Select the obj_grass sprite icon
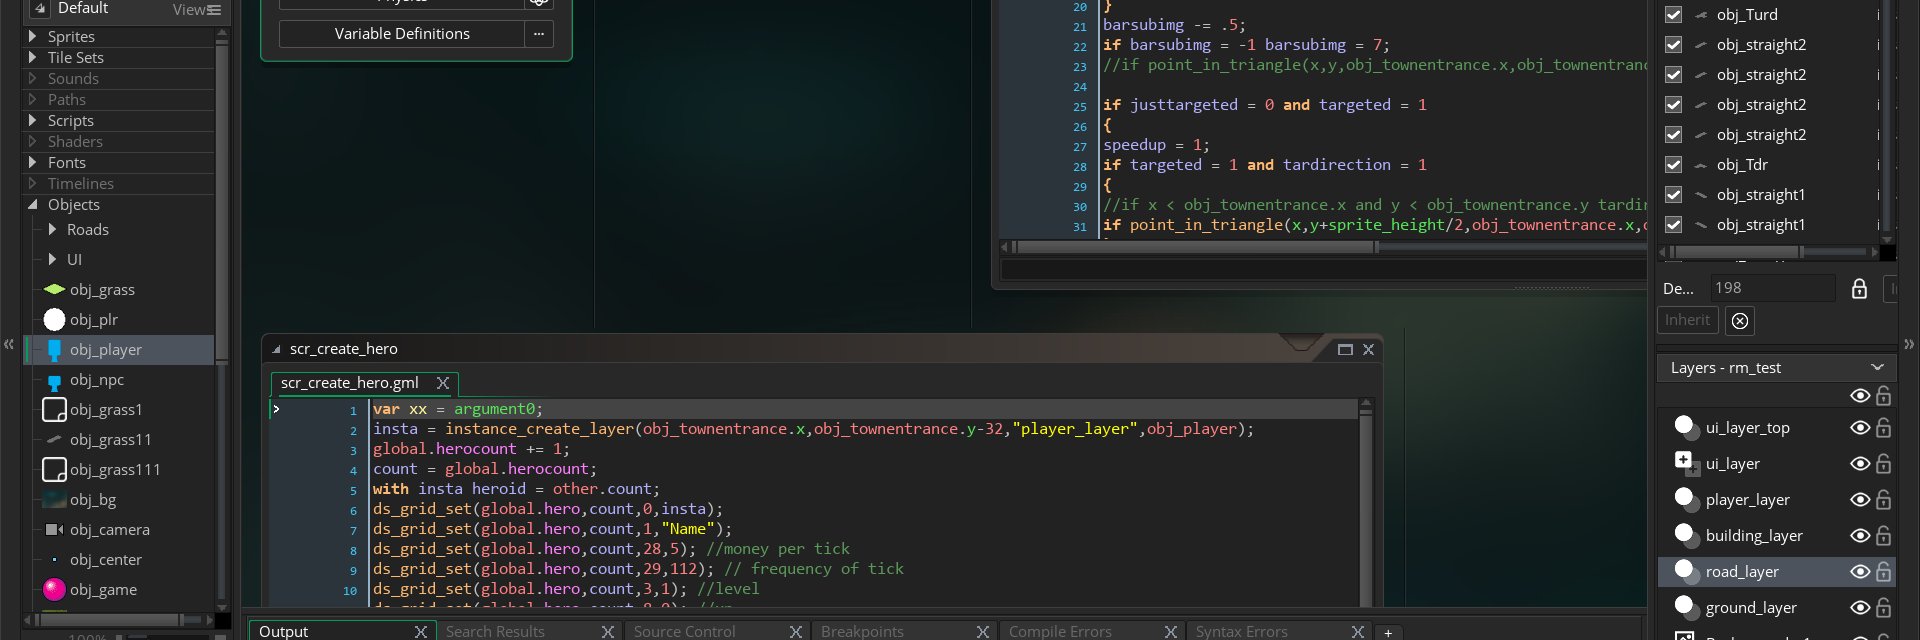 (54, 289)
